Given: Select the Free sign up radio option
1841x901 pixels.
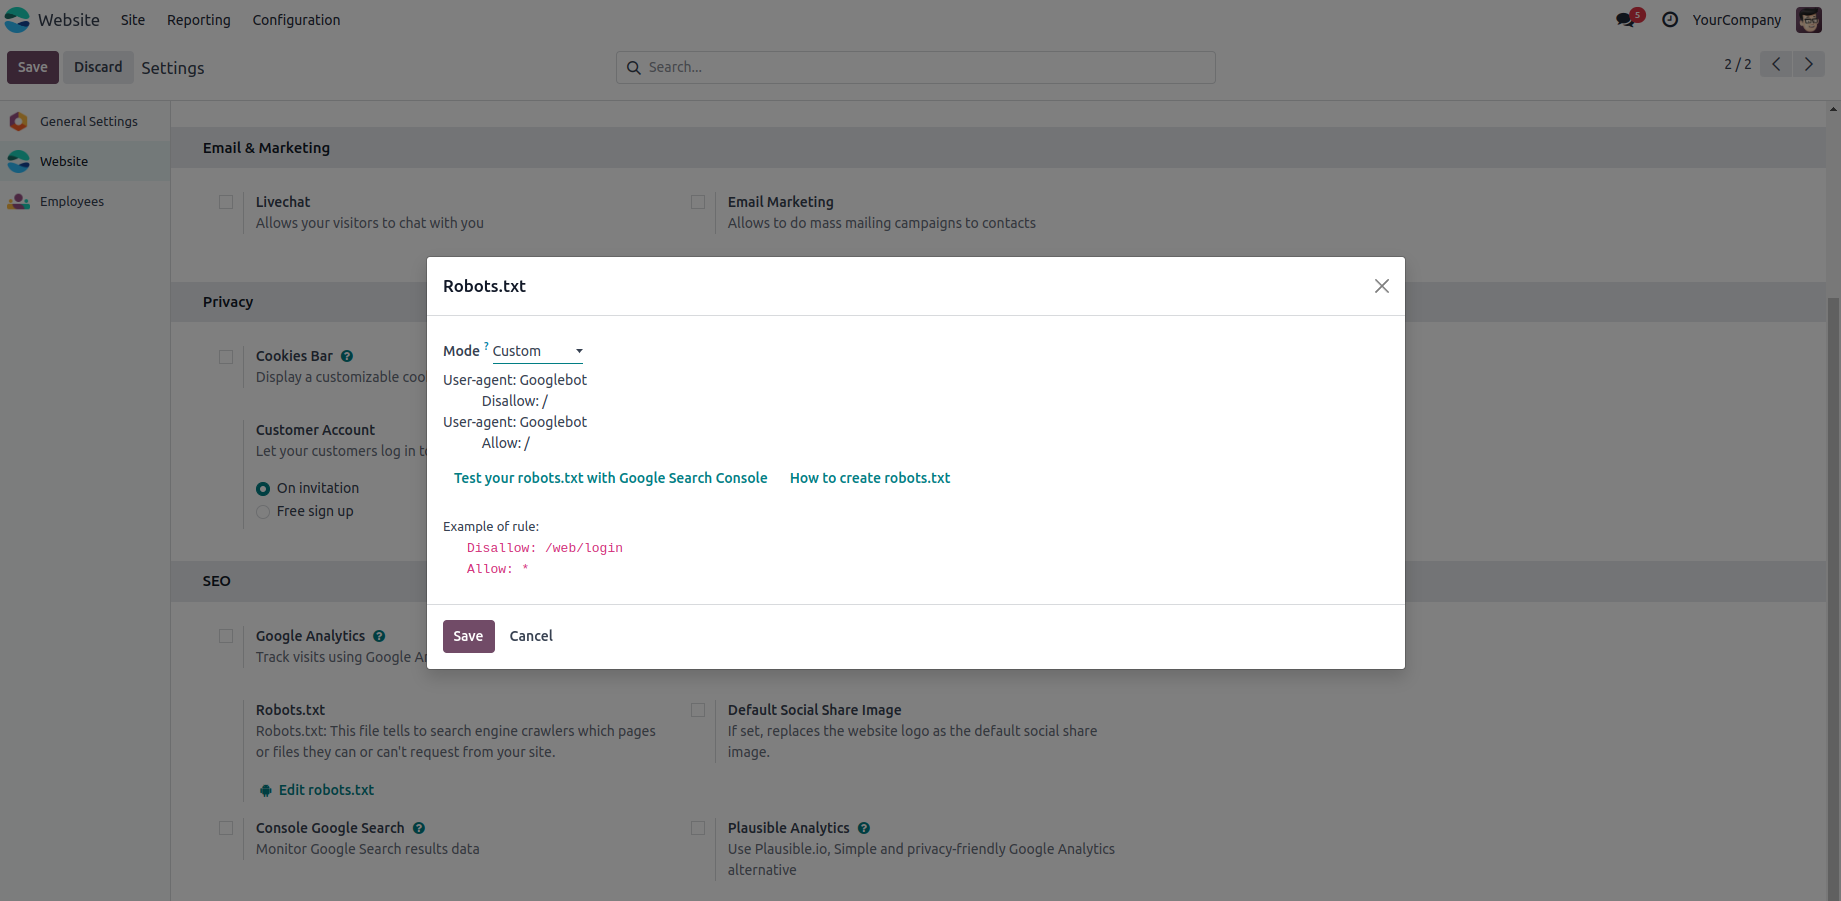Looking at the screenshot, I should (x=263, y=512).
